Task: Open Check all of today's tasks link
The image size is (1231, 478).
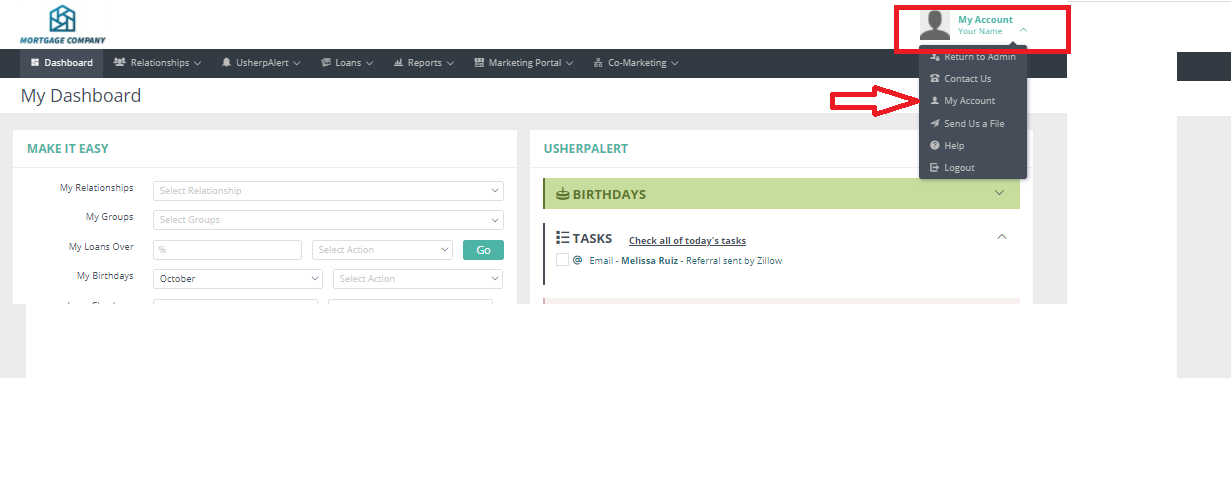Action: tap(687, 241)
